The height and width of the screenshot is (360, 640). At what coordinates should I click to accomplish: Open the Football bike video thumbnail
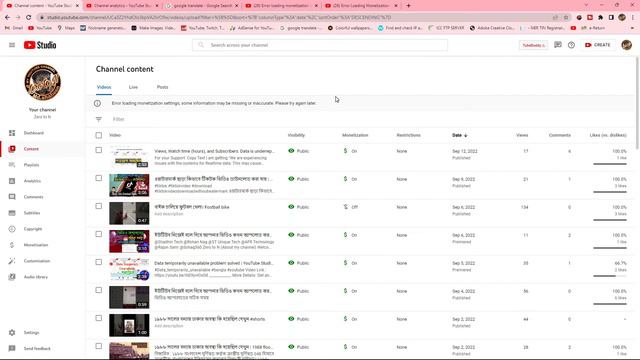click(x=129, y=213)
